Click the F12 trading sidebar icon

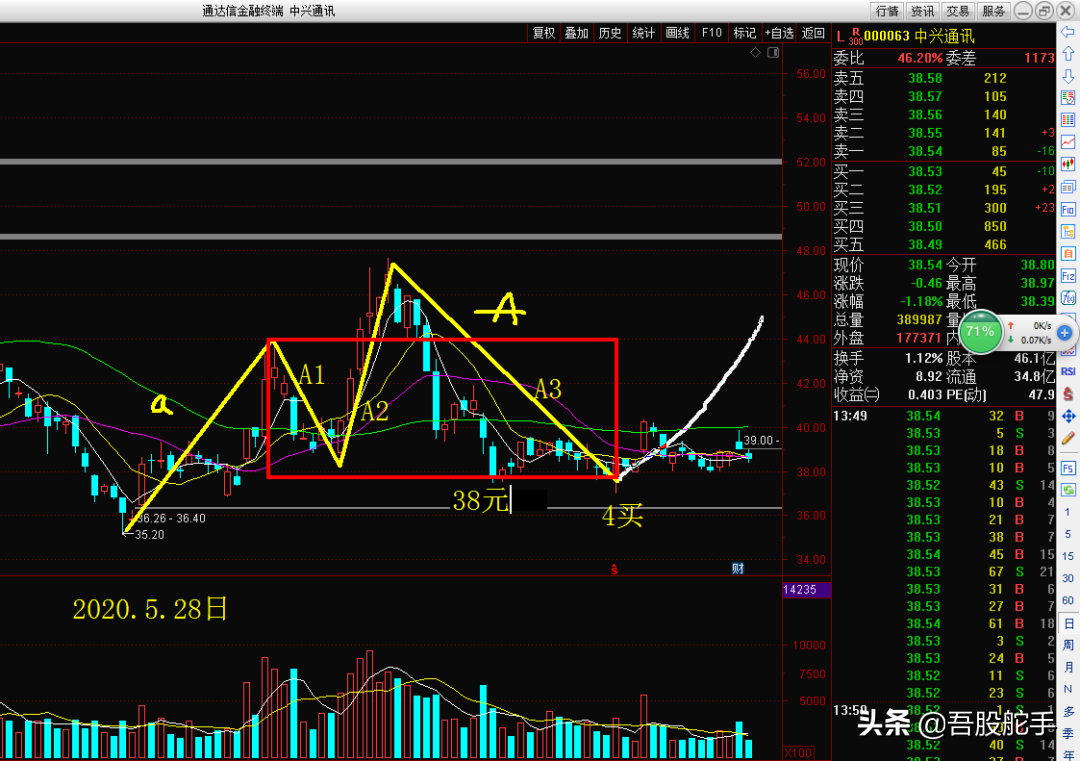1068,276
